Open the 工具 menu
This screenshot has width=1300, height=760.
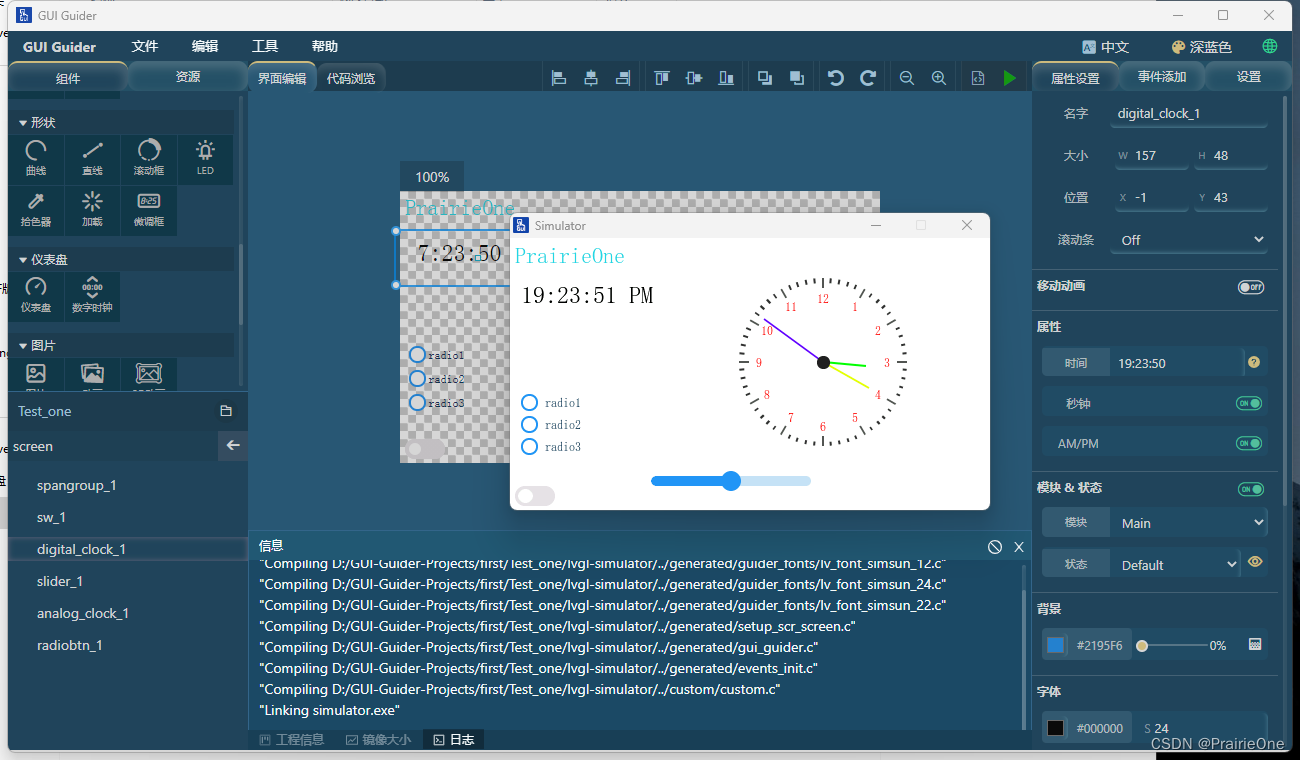pyautogui.click(x=265, y=47)
